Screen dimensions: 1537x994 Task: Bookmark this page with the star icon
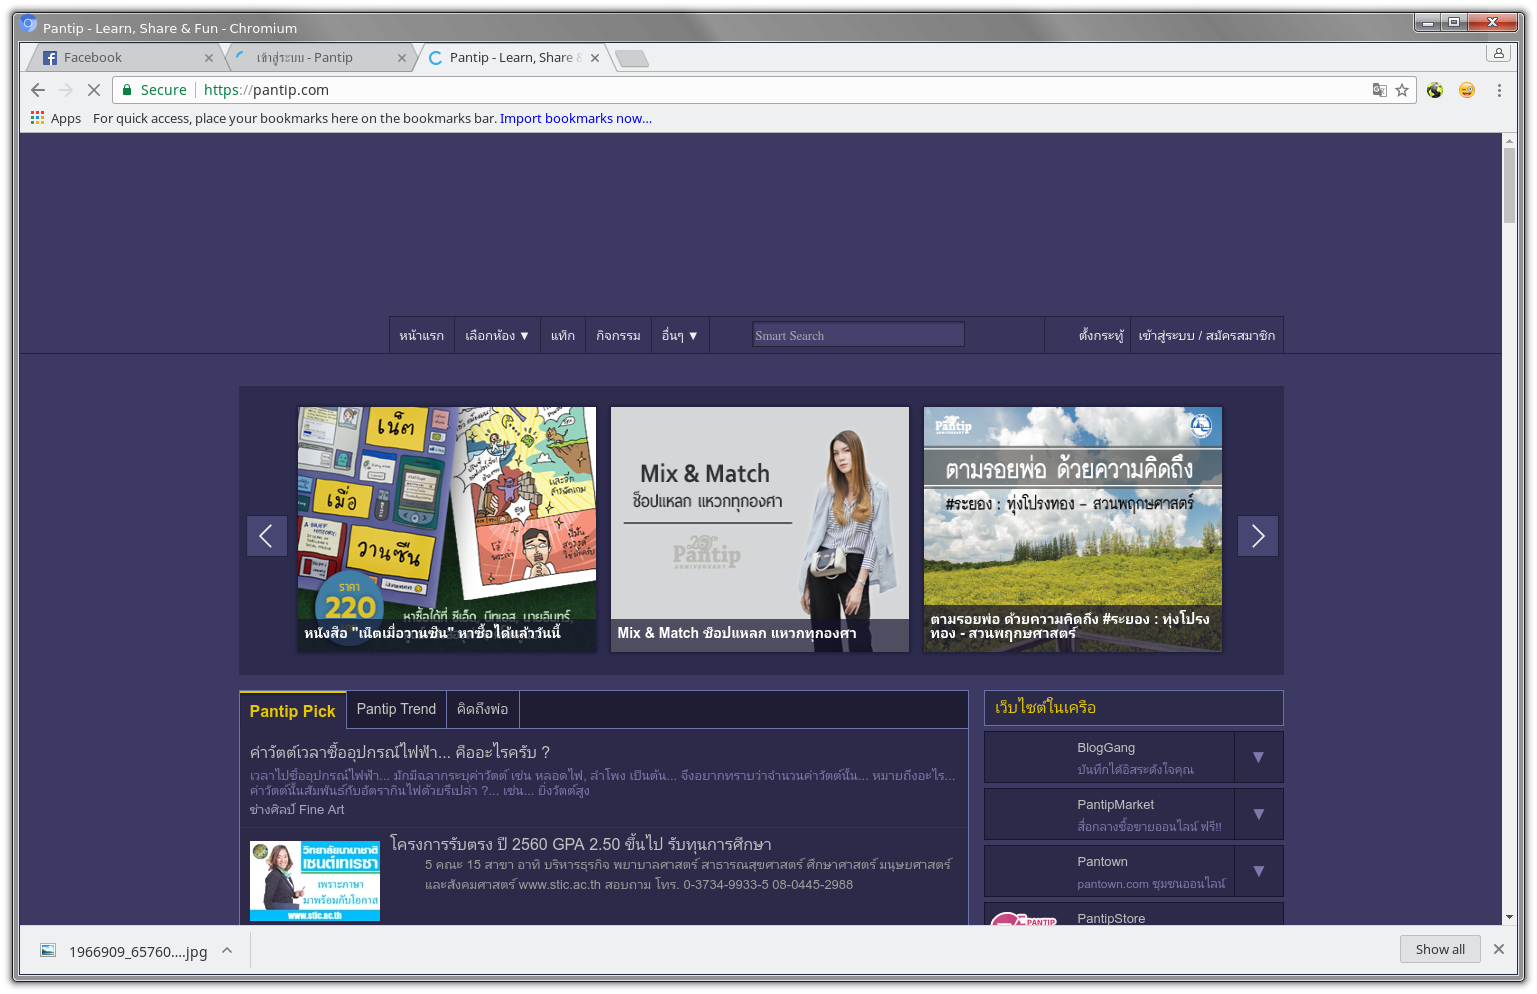tap(1402, 90)
